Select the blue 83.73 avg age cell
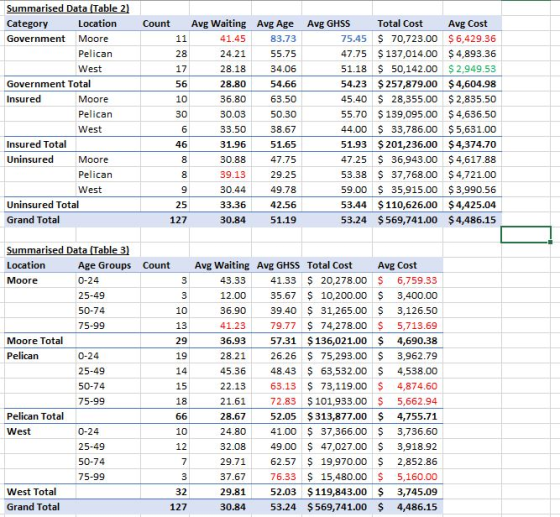Image resolution: width=560 pixels, height=517 pixels. tap(283, 39)
